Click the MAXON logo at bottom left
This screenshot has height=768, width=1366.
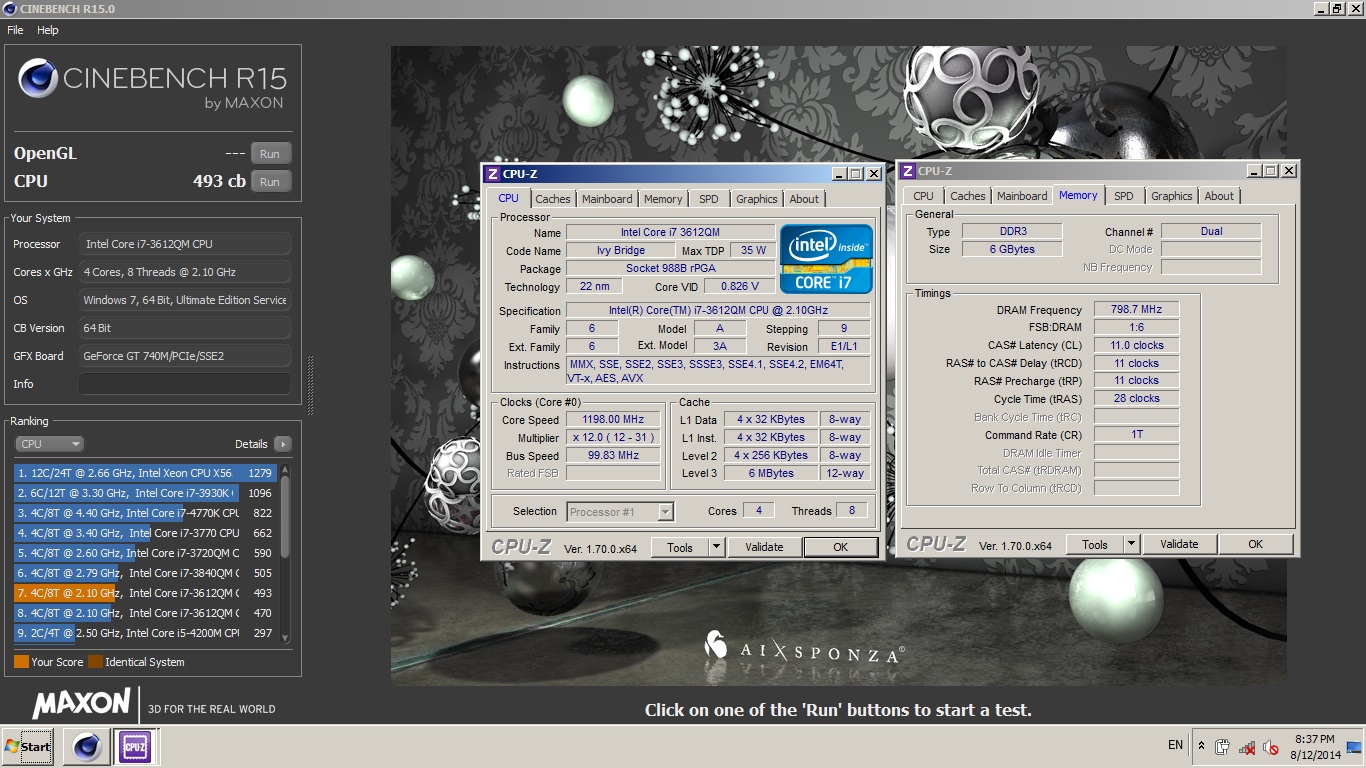click(x=81, y=704)
